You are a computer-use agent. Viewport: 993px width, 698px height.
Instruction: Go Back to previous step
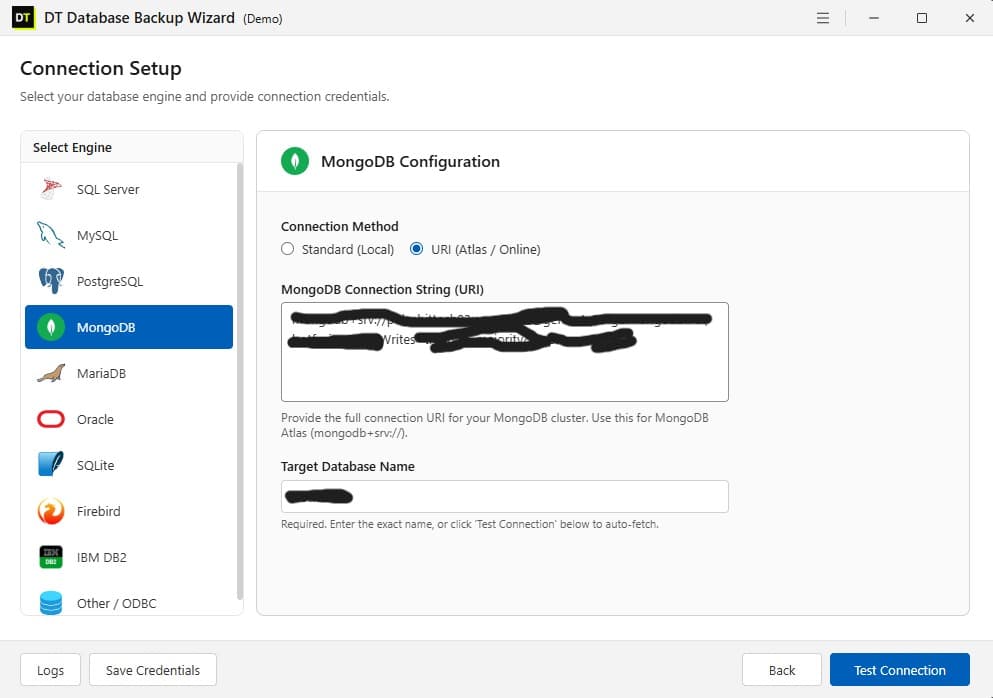781,669
